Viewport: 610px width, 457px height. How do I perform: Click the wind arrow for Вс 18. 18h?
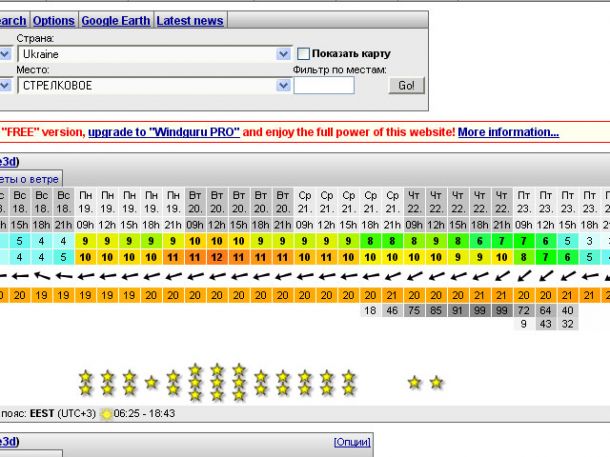click(41, 275)
